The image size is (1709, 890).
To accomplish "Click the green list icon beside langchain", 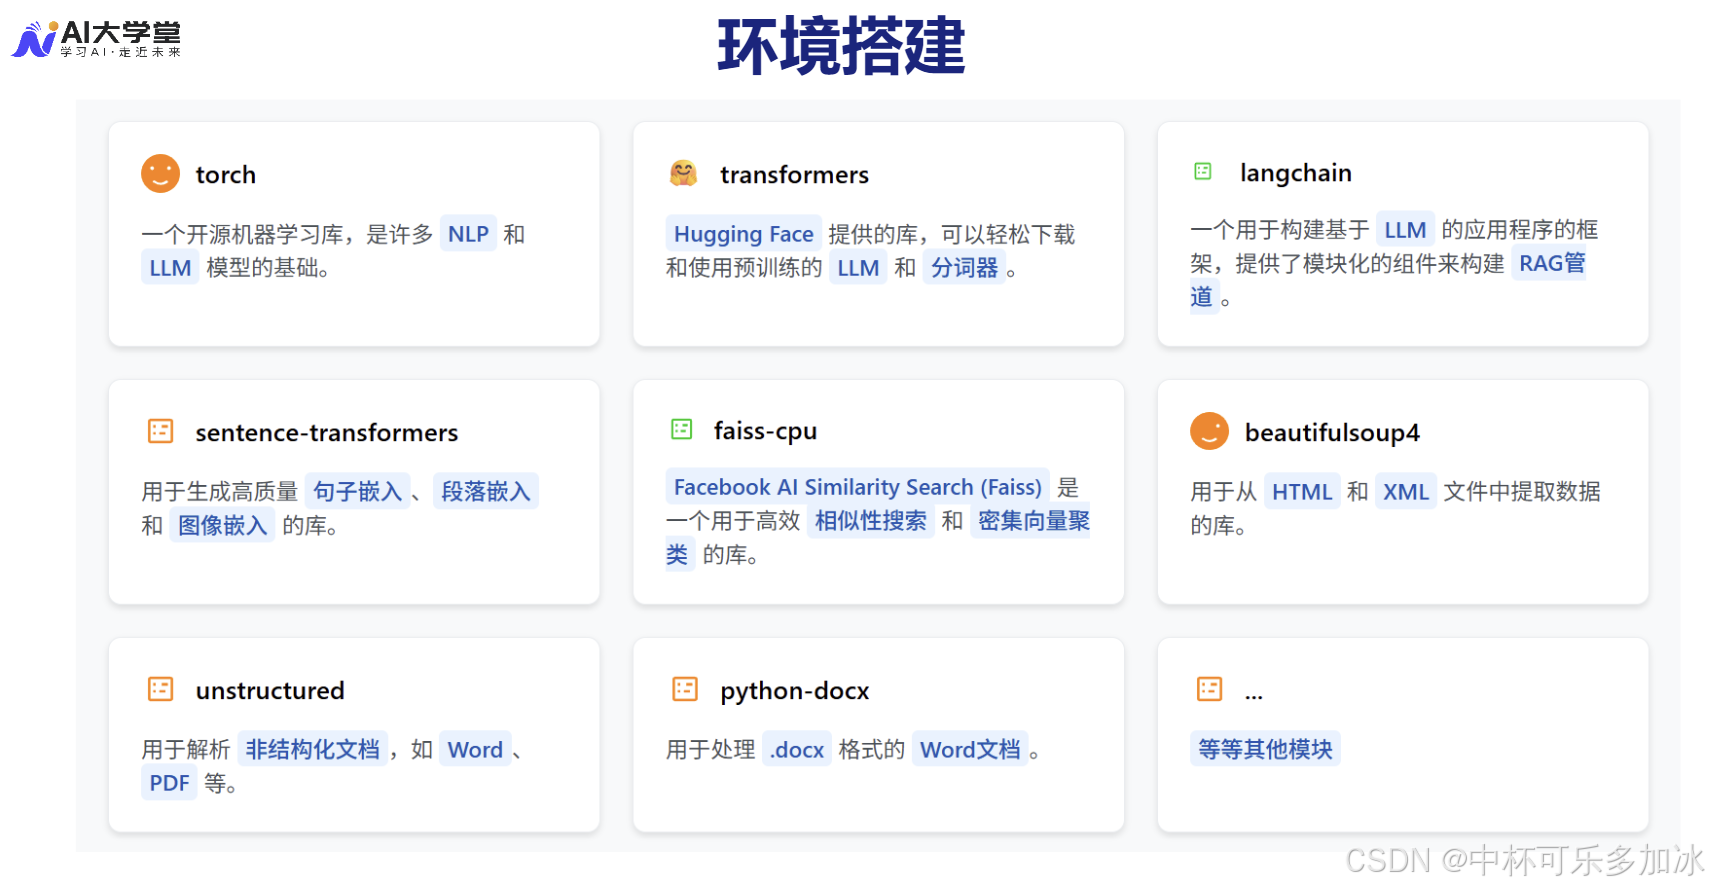I will click(x=1203, y=171).
